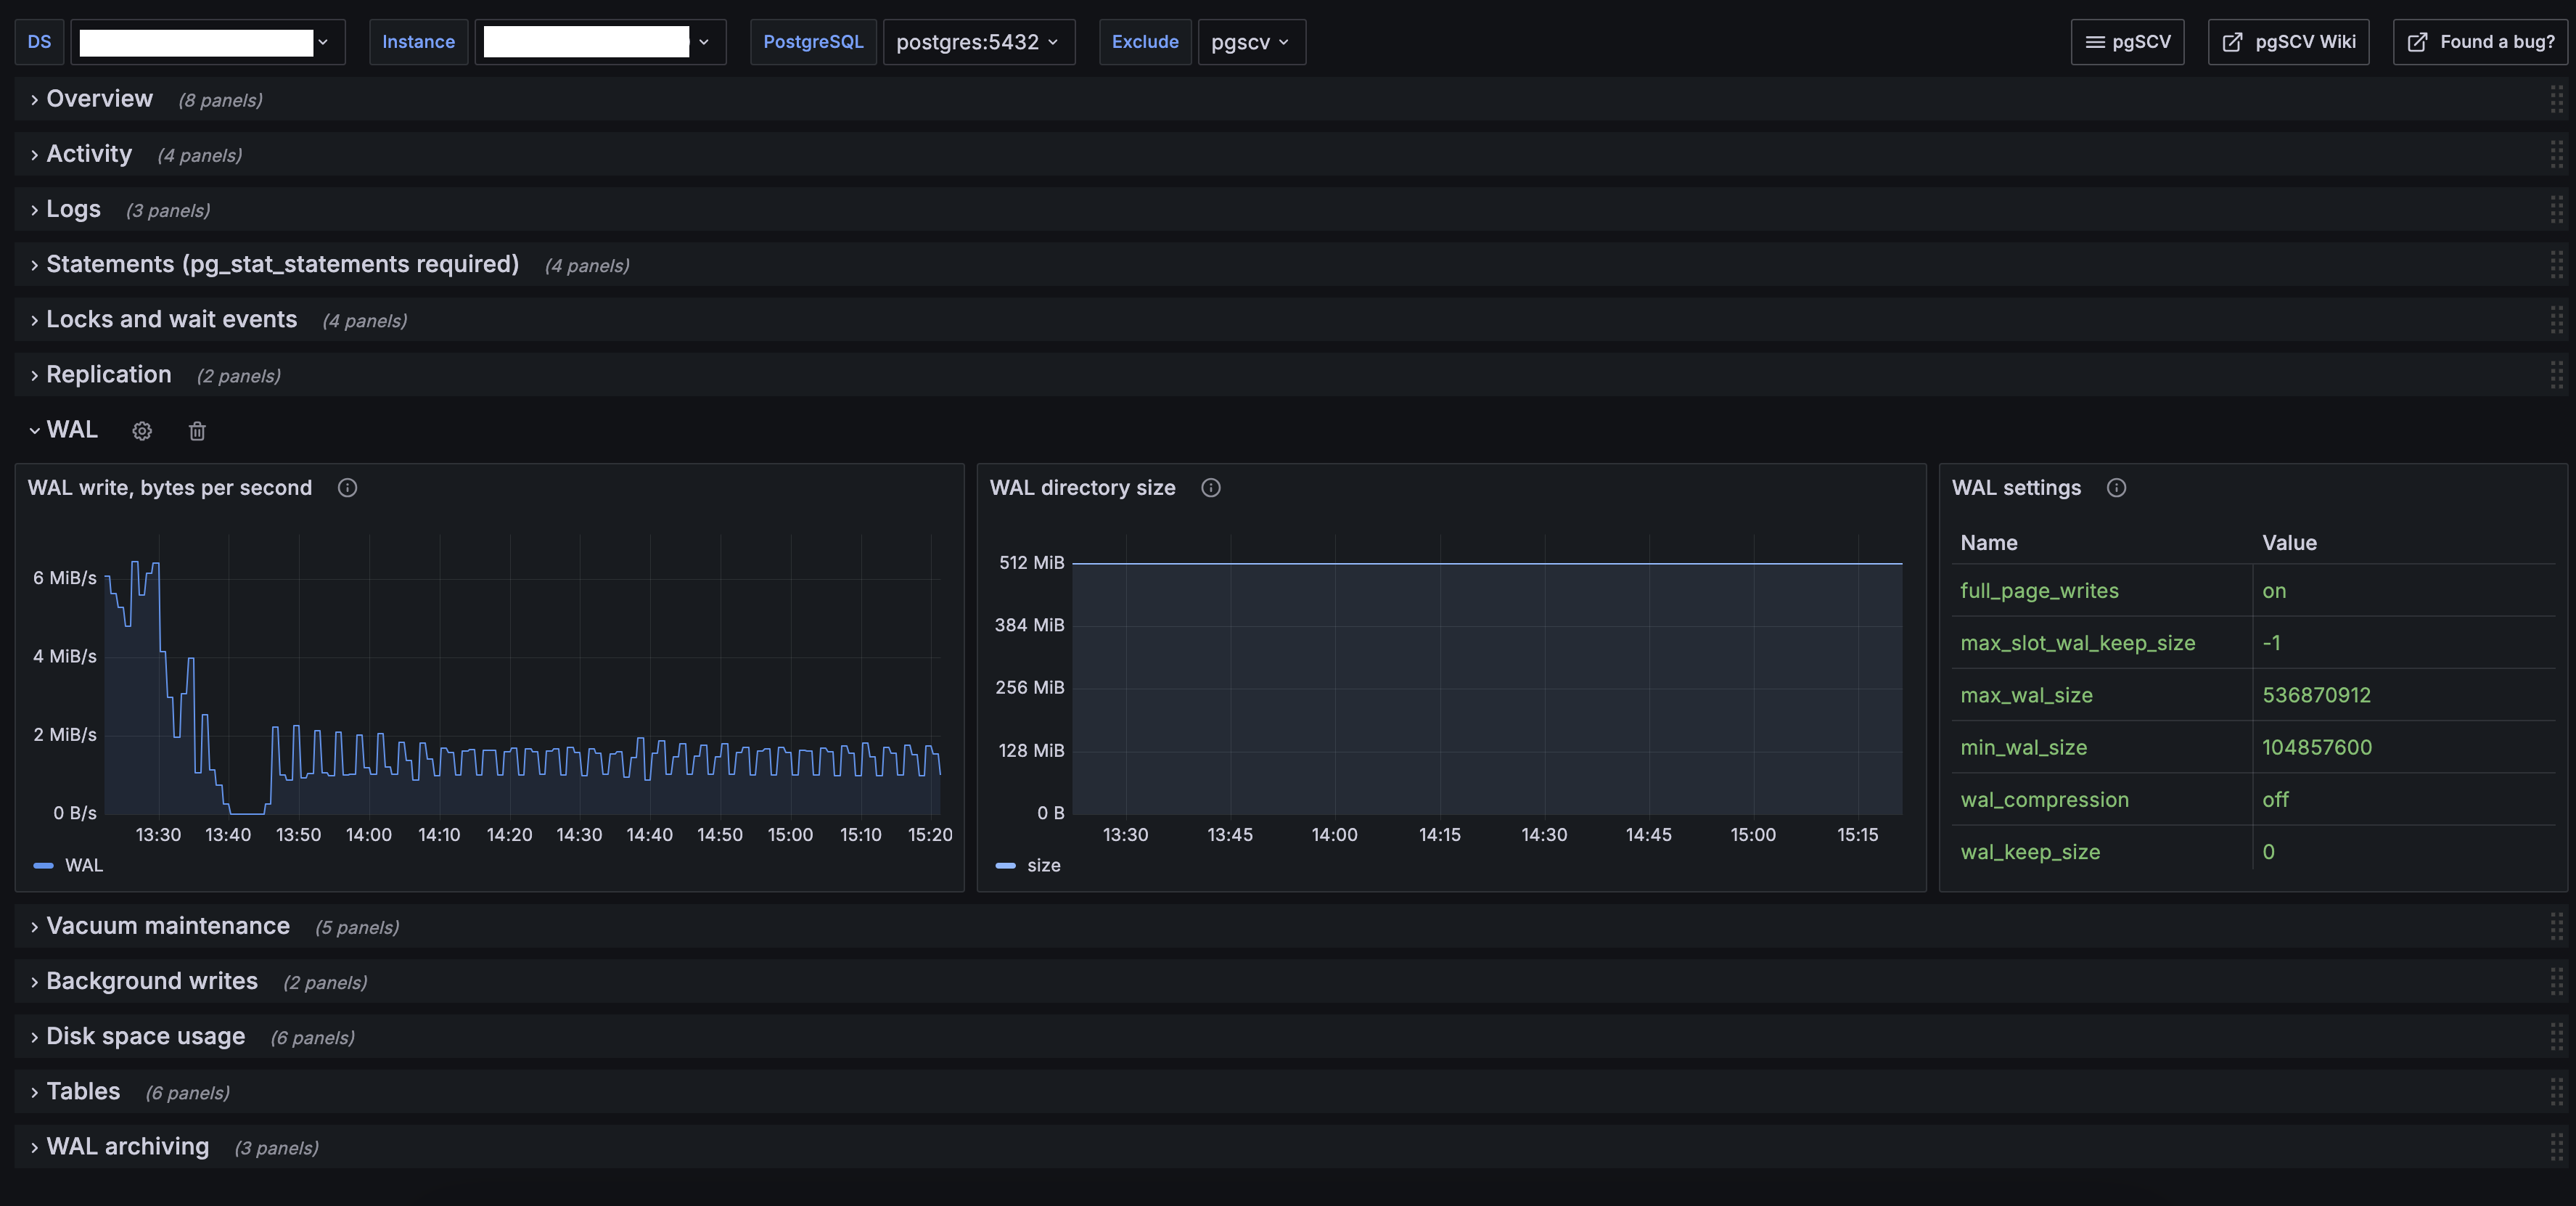Expand the Vacuum maintenance row
Viewport: 2576px width, 1206px height.
(x=167, y=926)
